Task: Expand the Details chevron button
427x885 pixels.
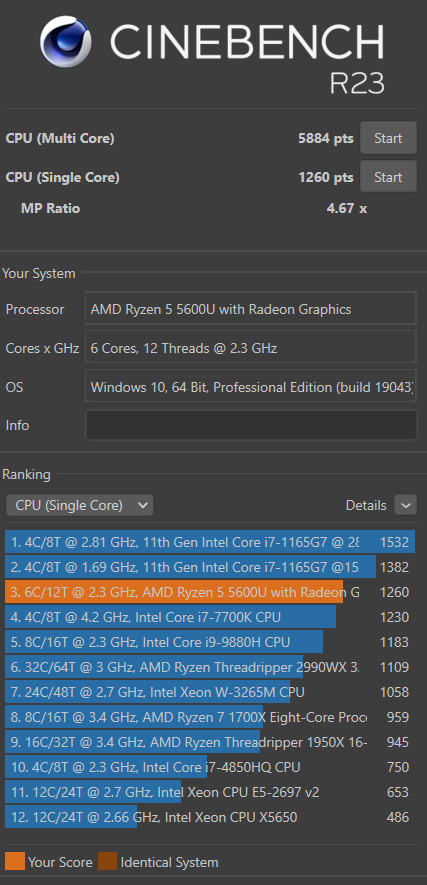Action: click(406, 505)
